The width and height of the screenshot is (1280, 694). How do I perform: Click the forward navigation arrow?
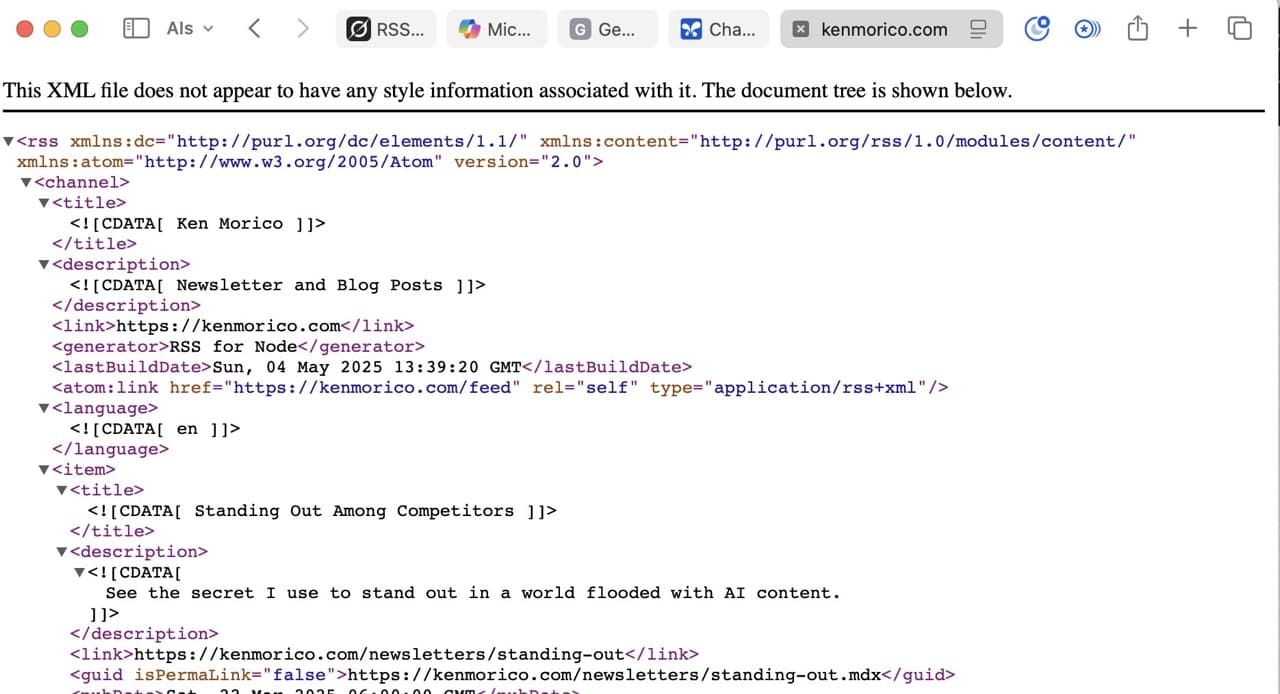point(303,29)
